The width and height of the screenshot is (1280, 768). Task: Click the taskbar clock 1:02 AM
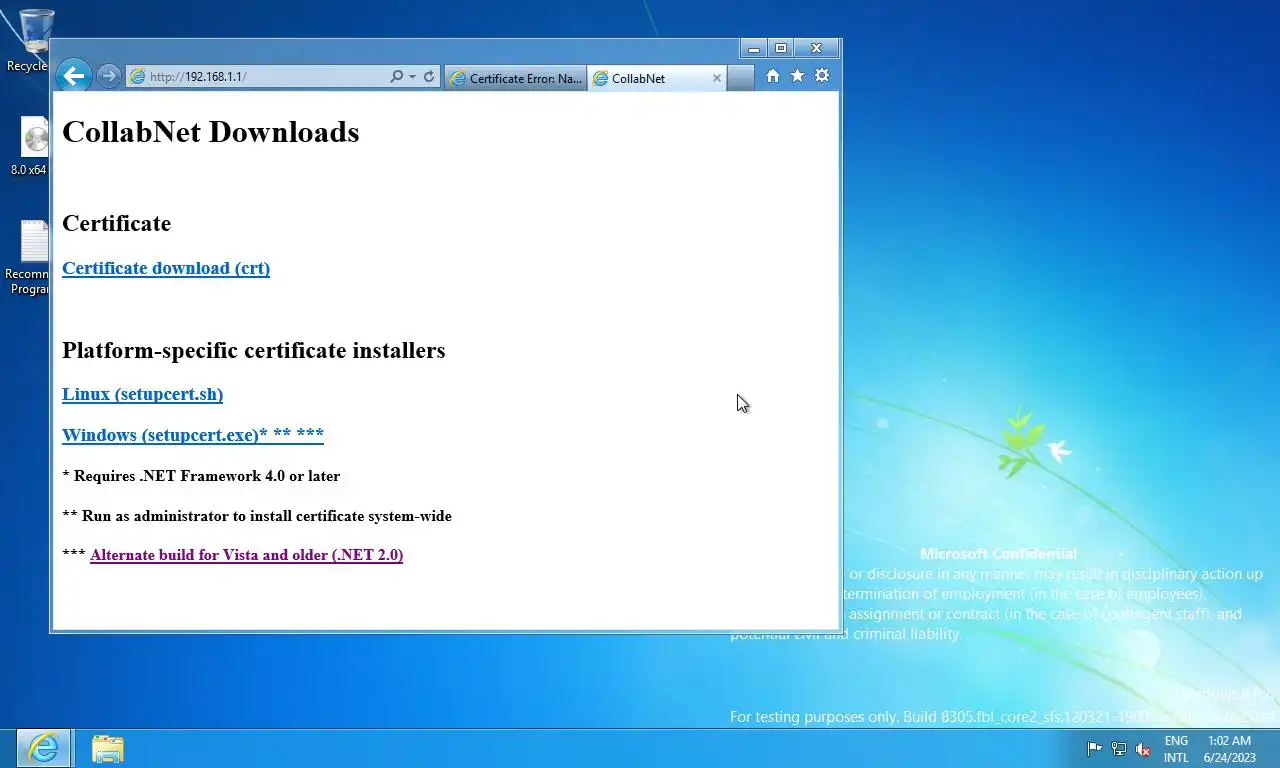1229,749
